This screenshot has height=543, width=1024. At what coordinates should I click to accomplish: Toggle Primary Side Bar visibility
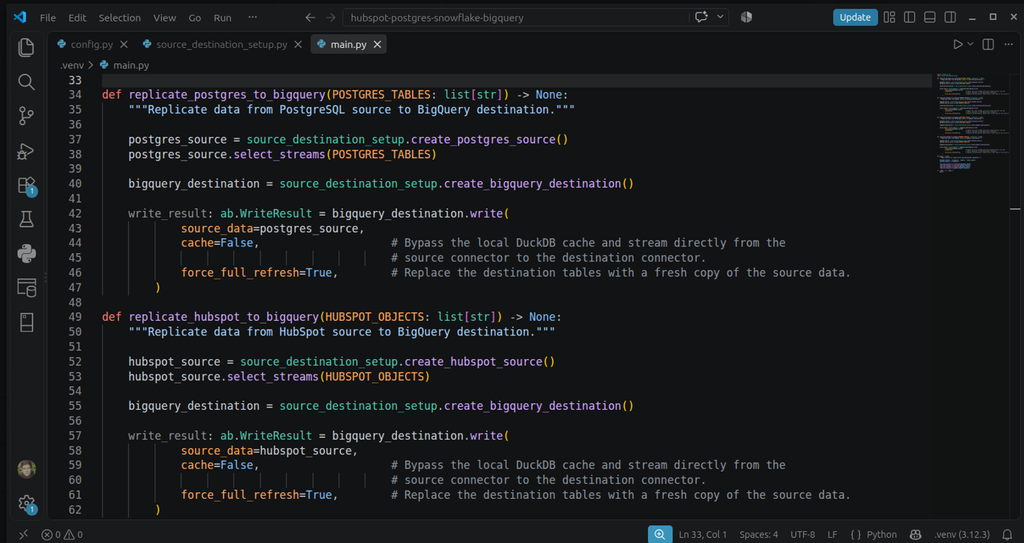coord(910,18)
